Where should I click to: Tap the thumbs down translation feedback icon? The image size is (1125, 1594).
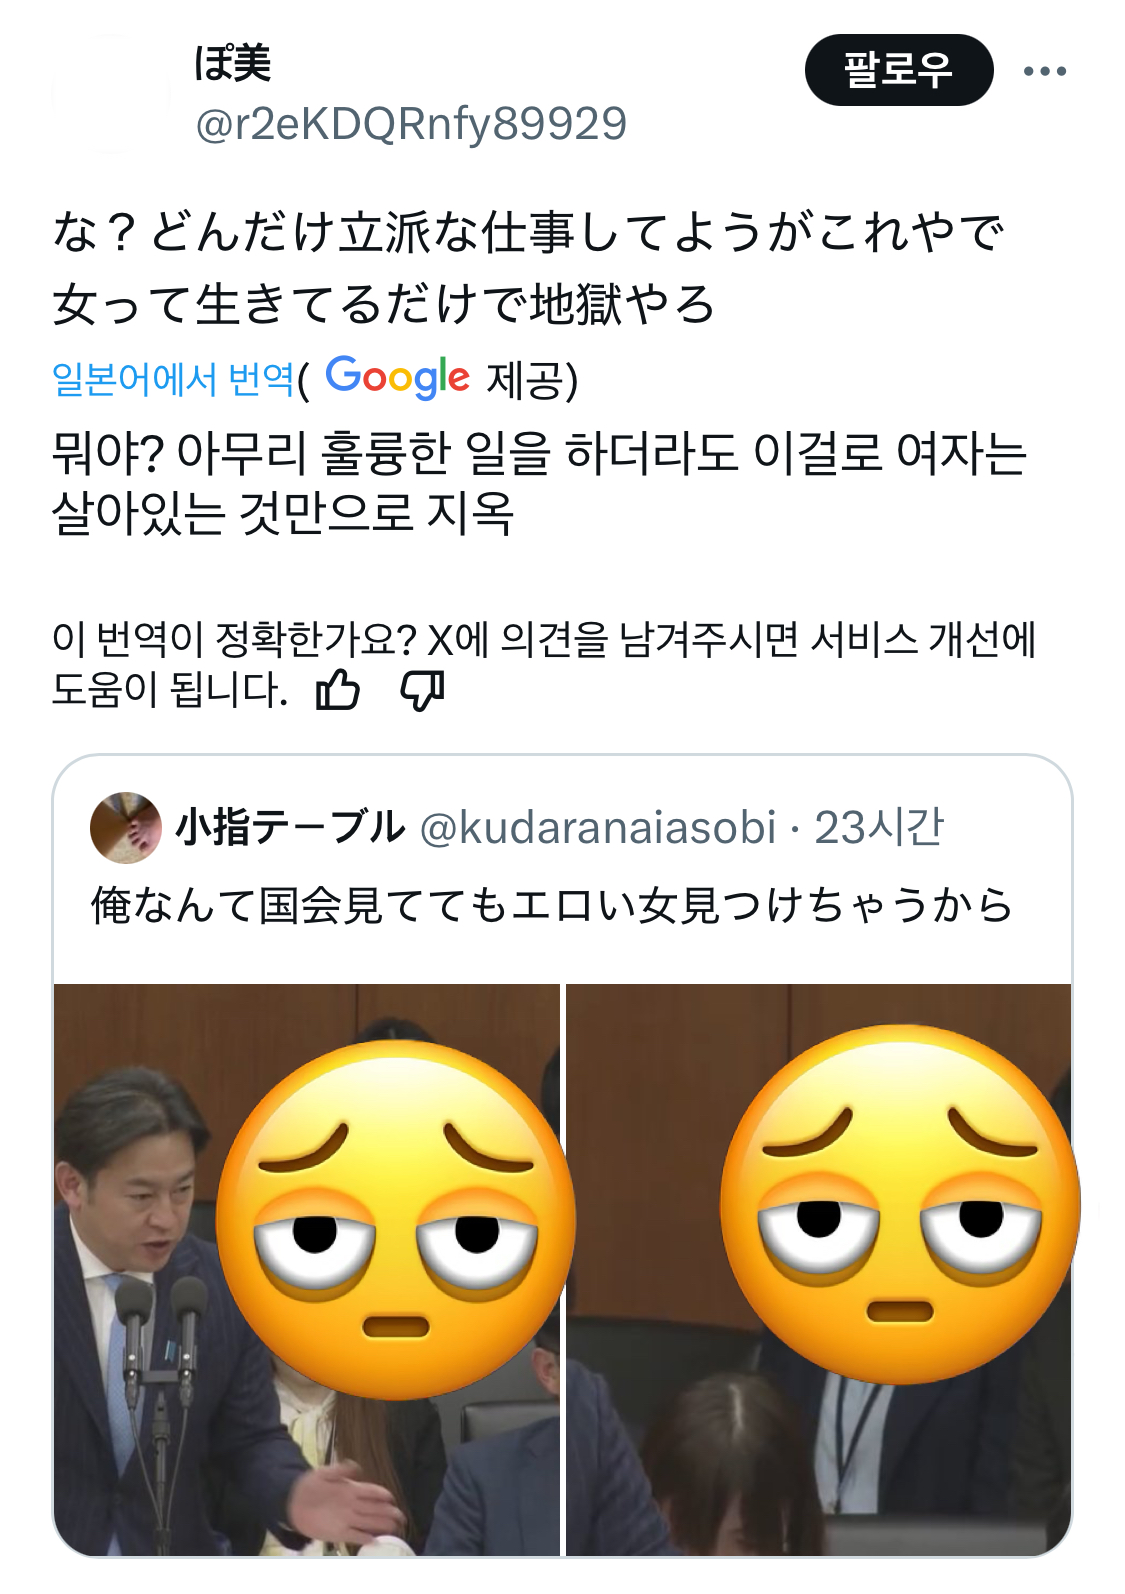(x=422, y=690)
